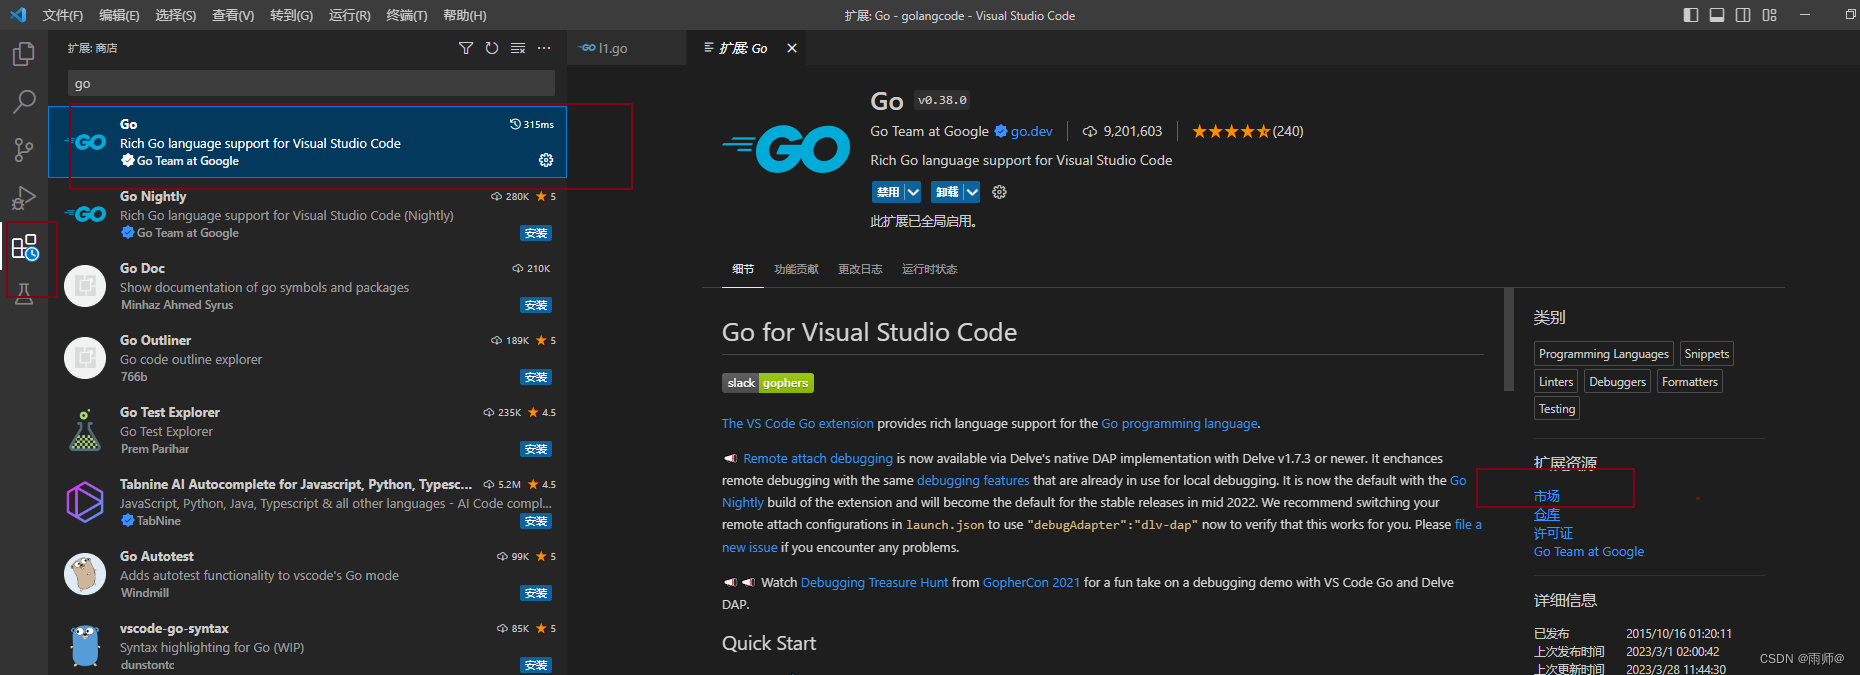Click the large Go logo on extension page
This screenshot has width=1860, height=675.
[786, 149]
